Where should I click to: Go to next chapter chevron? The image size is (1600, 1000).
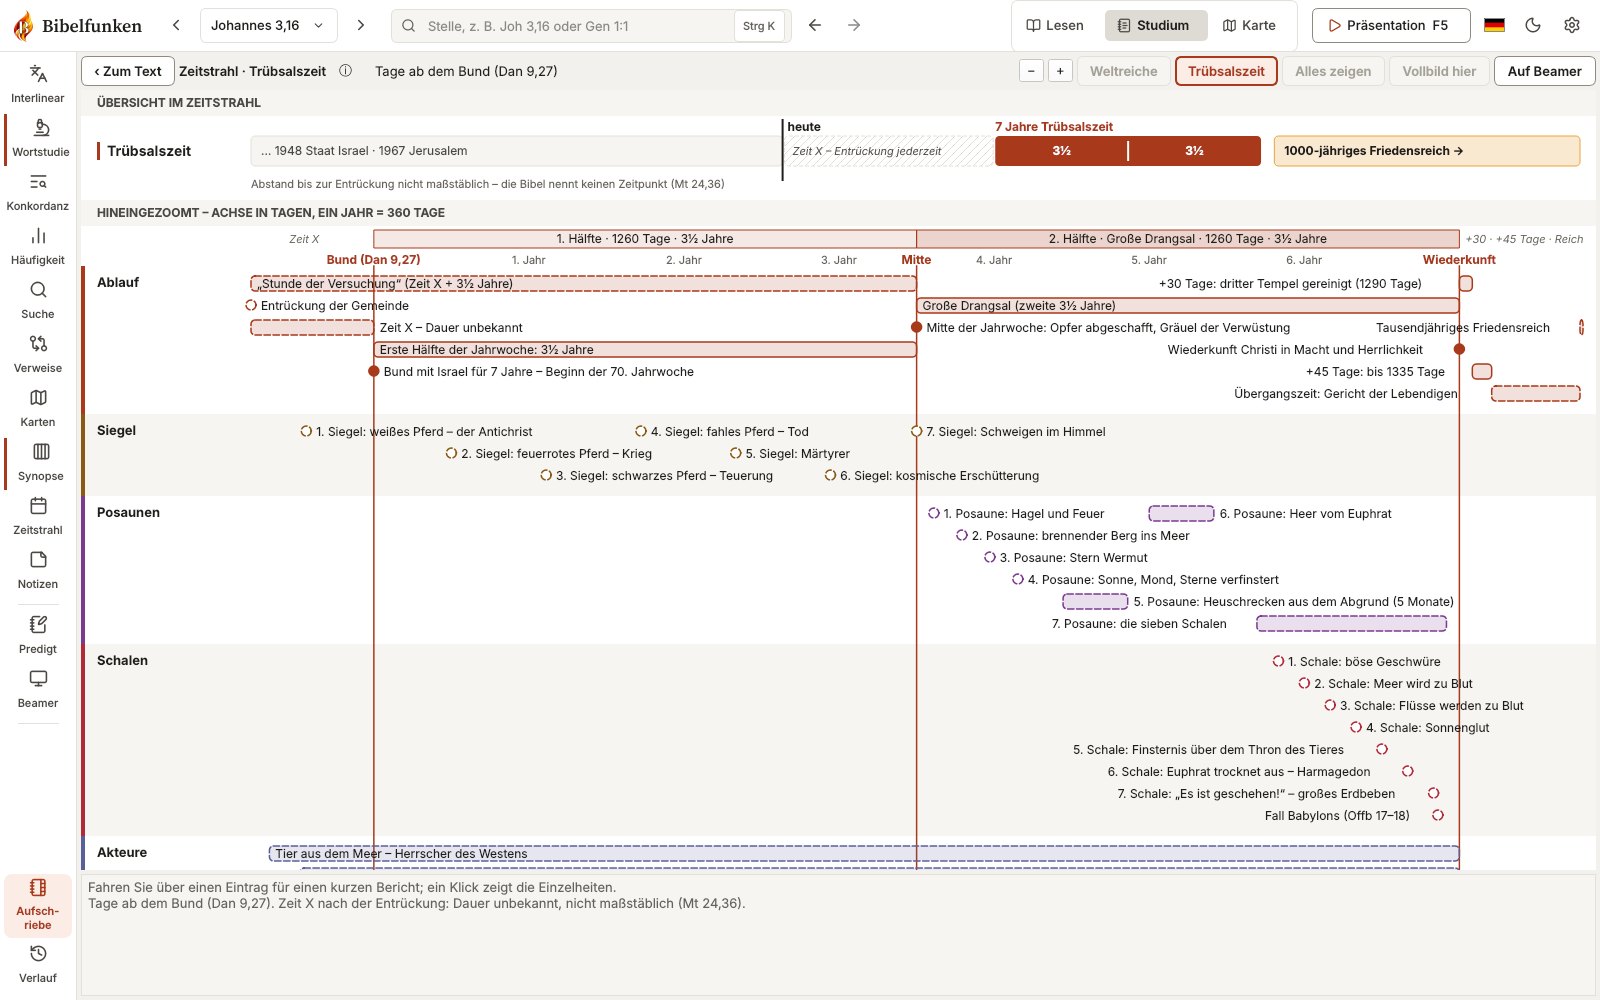coord(361,25)
